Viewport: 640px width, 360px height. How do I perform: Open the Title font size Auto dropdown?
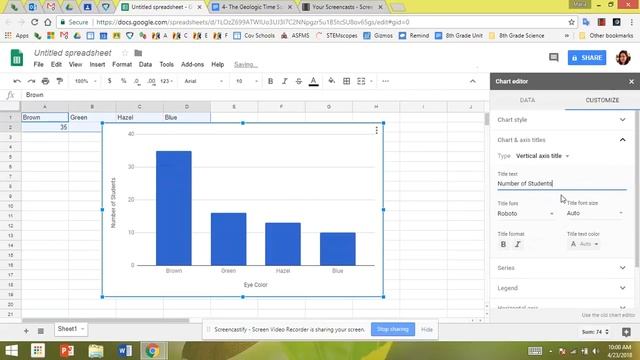[595, 213]
